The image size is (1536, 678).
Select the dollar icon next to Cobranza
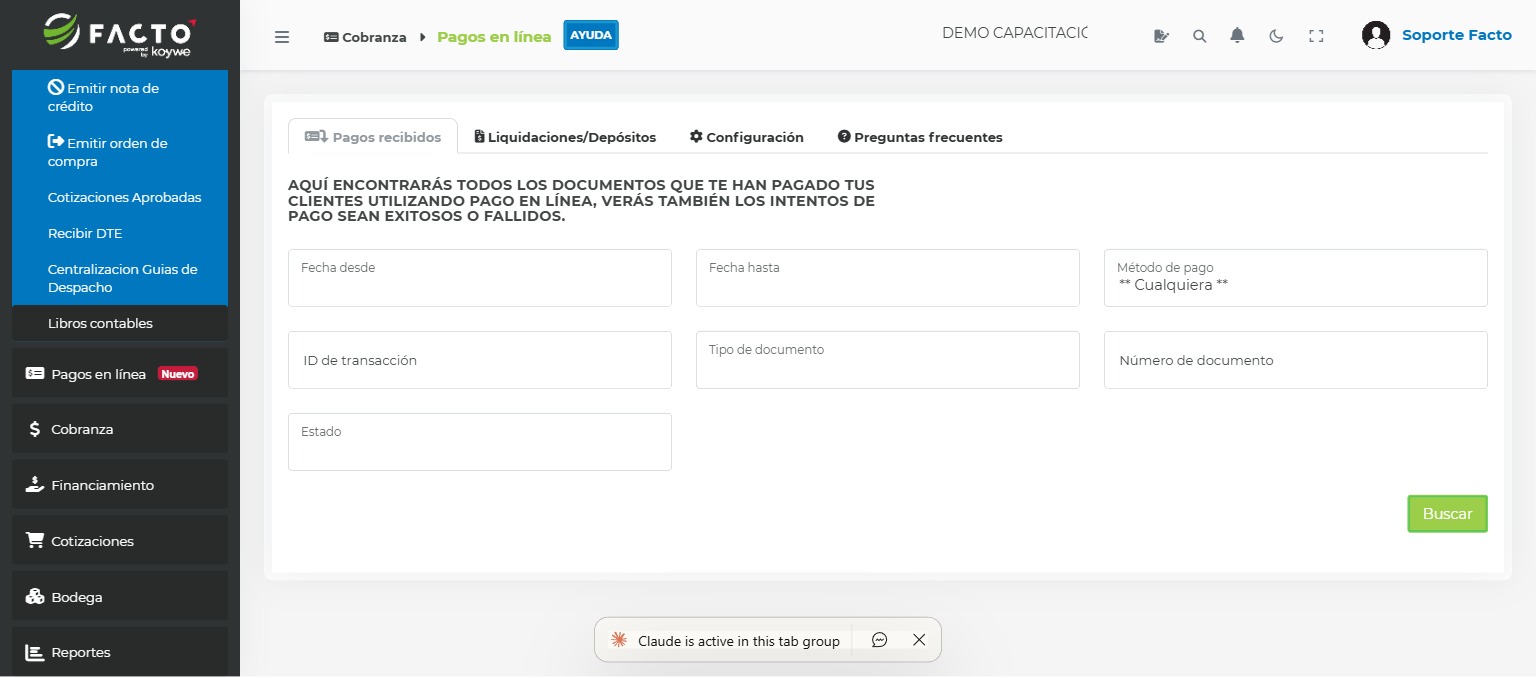pyautogui.click(x=34, y=428)
